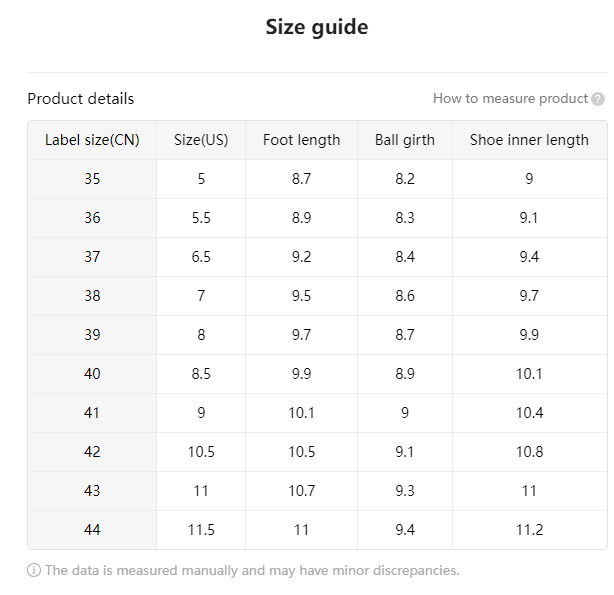Click US size 6.5 cell

pos(201,257)
